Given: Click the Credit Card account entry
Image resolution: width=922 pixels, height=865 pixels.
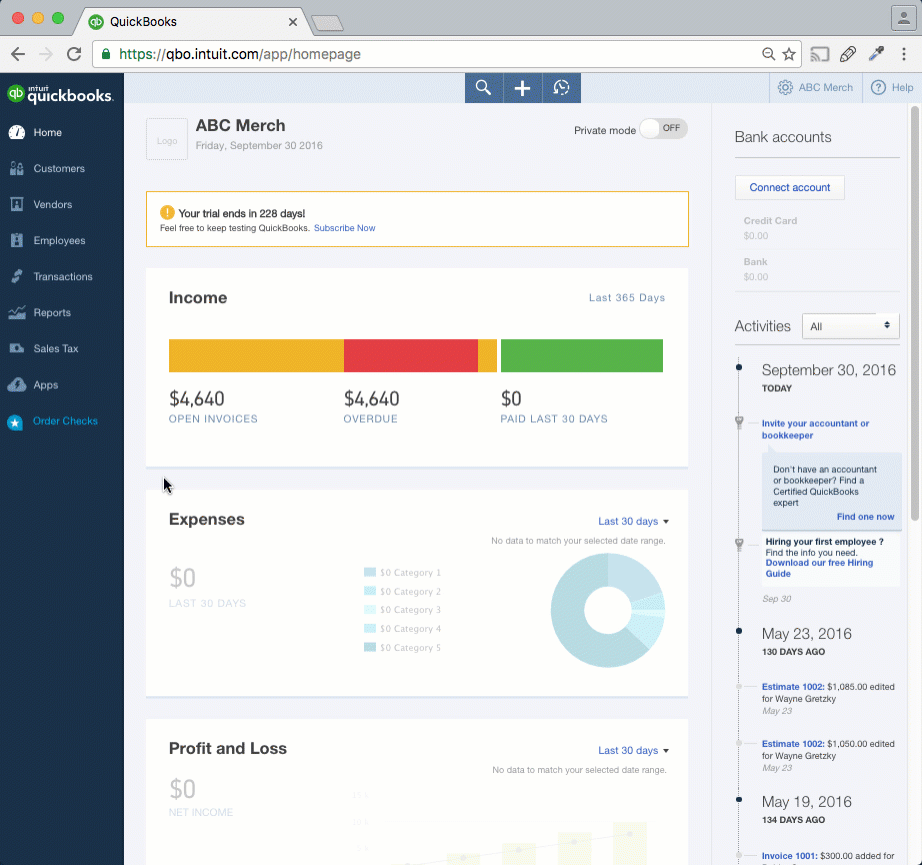Looking at the screenshot, I should [770, 228].
